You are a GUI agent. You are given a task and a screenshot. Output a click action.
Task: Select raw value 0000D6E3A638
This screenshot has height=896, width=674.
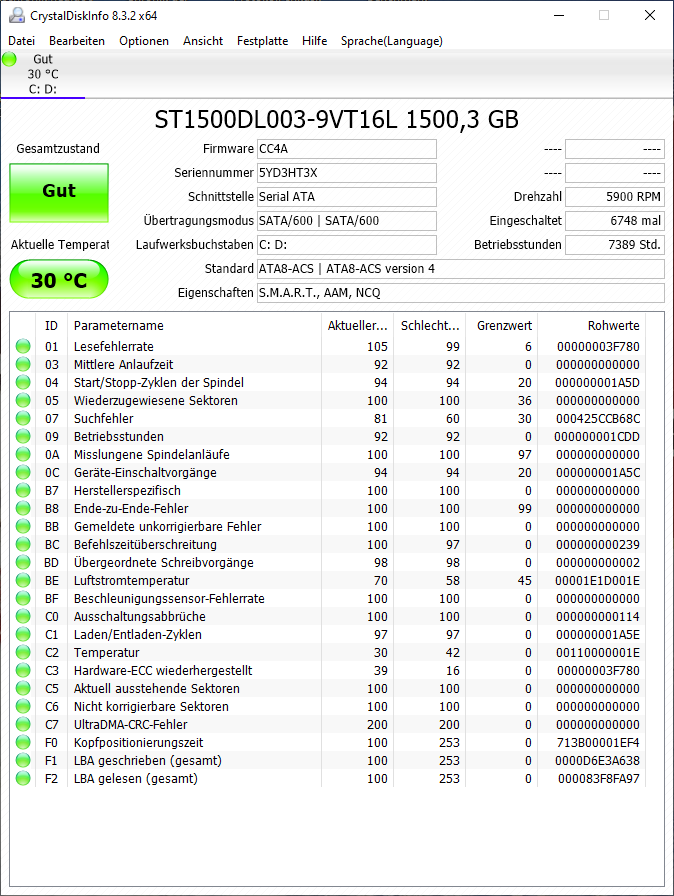(597, 761)
